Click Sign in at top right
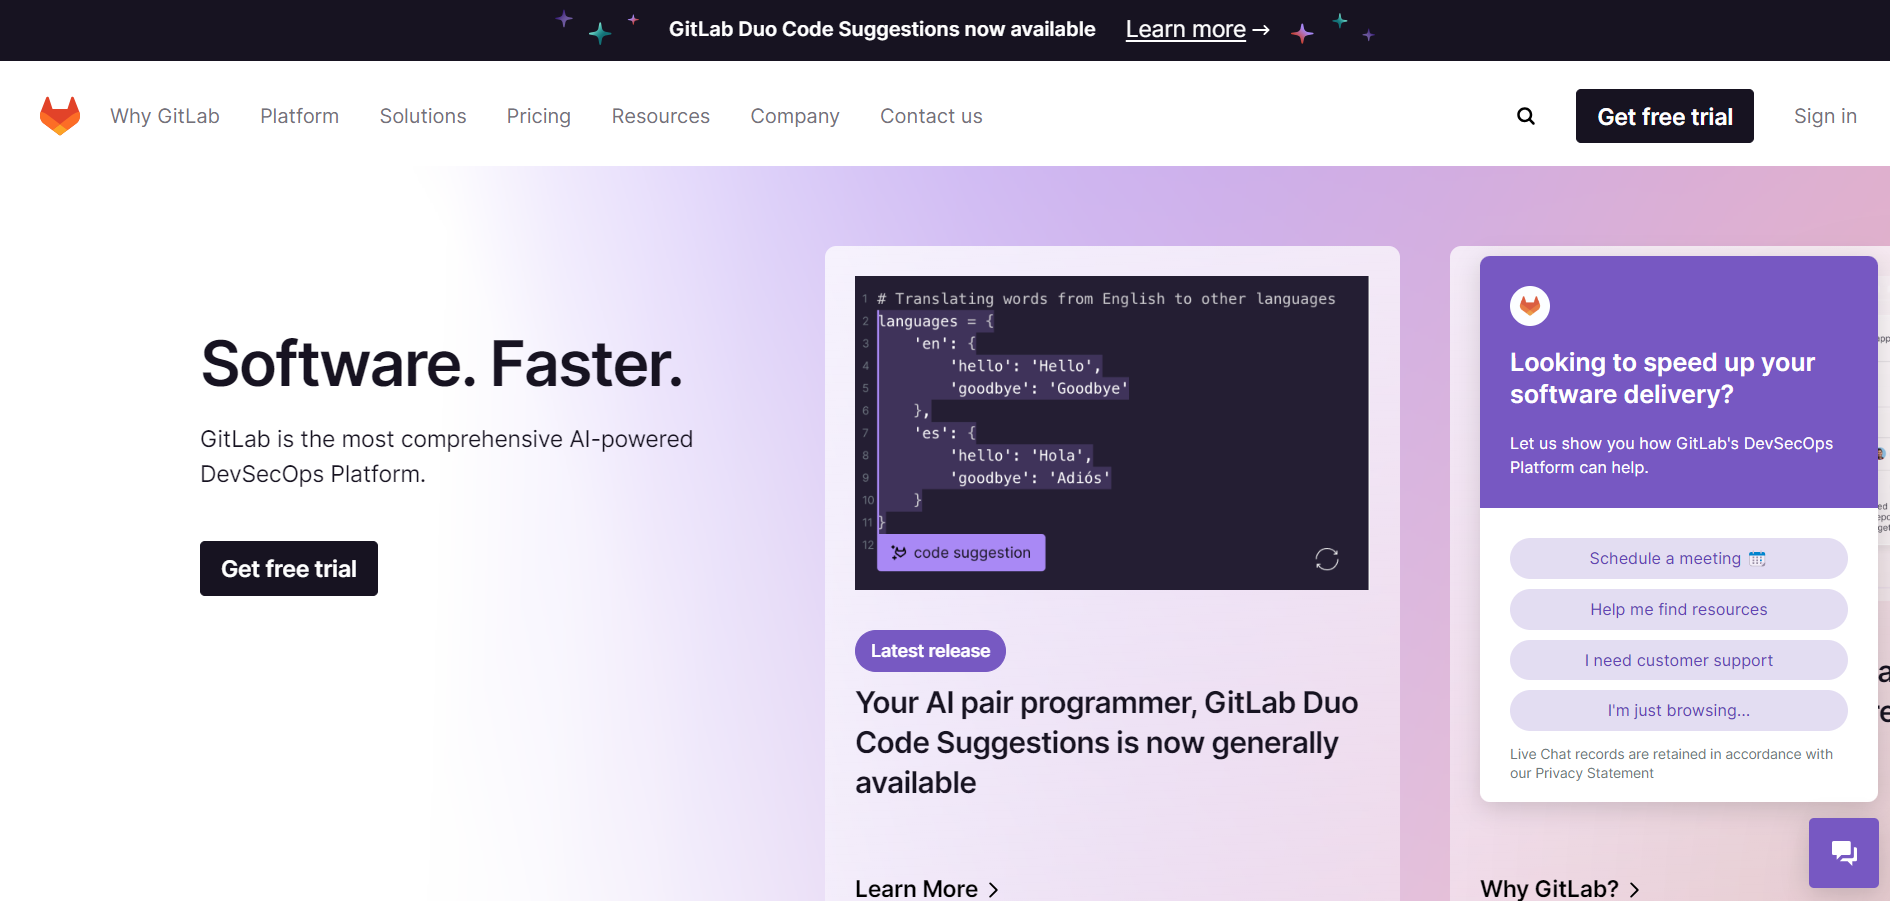Image resolution: width=1890 pixels, height=901 pixels. [x=1824, y=116]
